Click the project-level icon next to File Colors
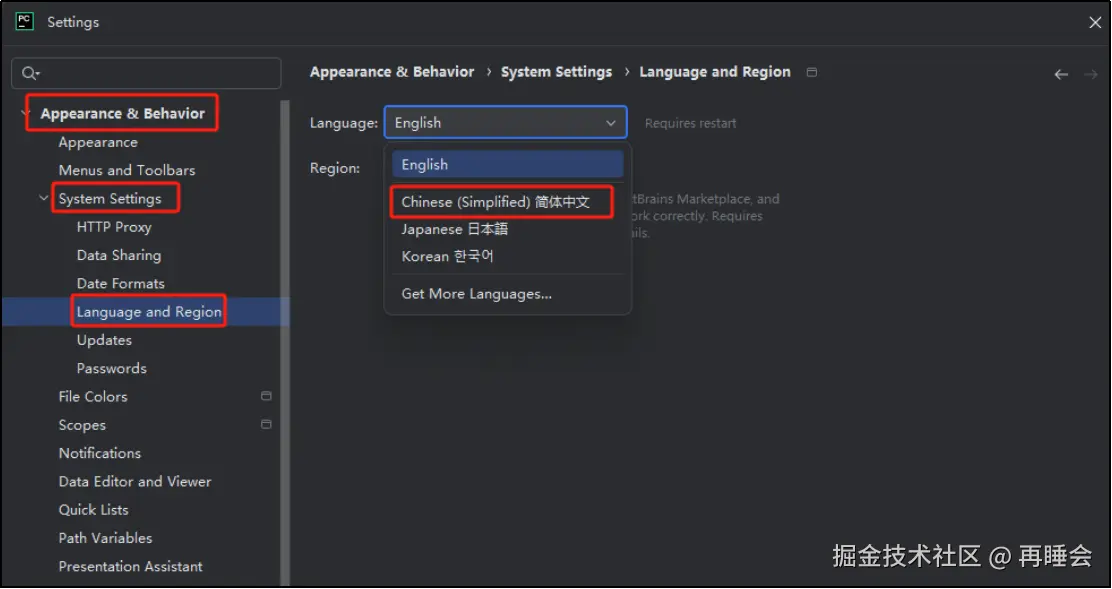The width and height of the screenshot is (1112, 589). pos(266,396)
